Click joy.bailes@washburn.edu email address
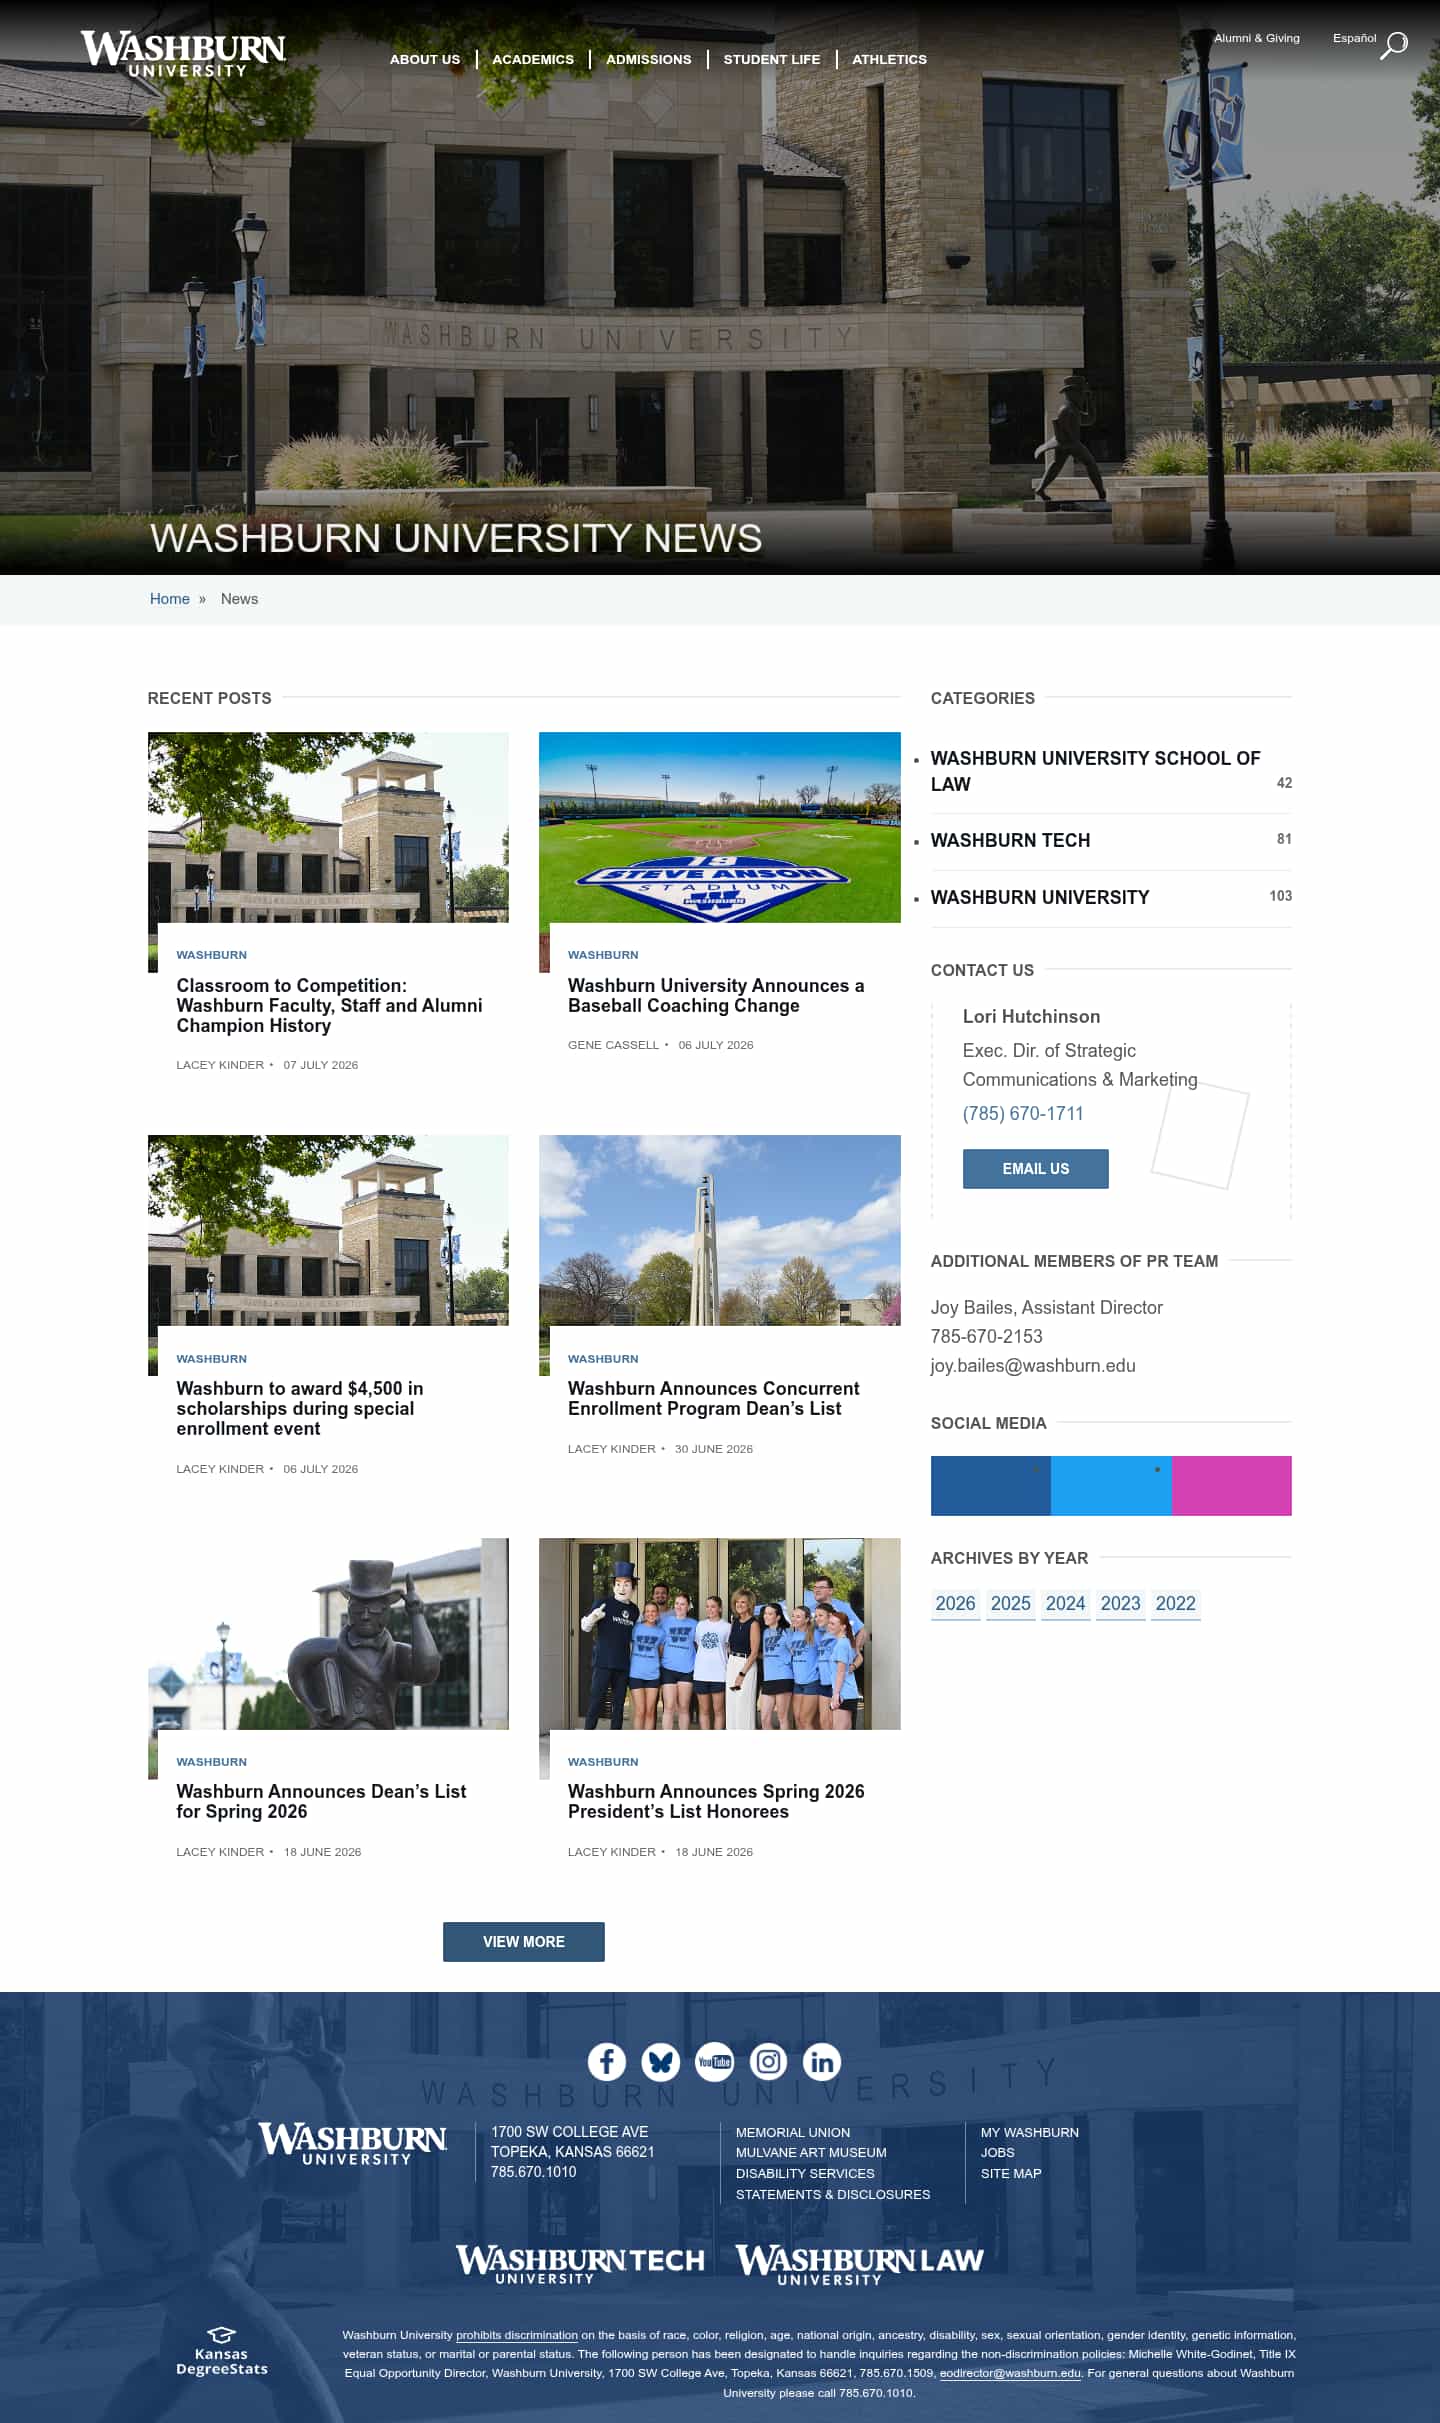The height and width of the screenshot is (2423, 1440). pos(1033,1365)
